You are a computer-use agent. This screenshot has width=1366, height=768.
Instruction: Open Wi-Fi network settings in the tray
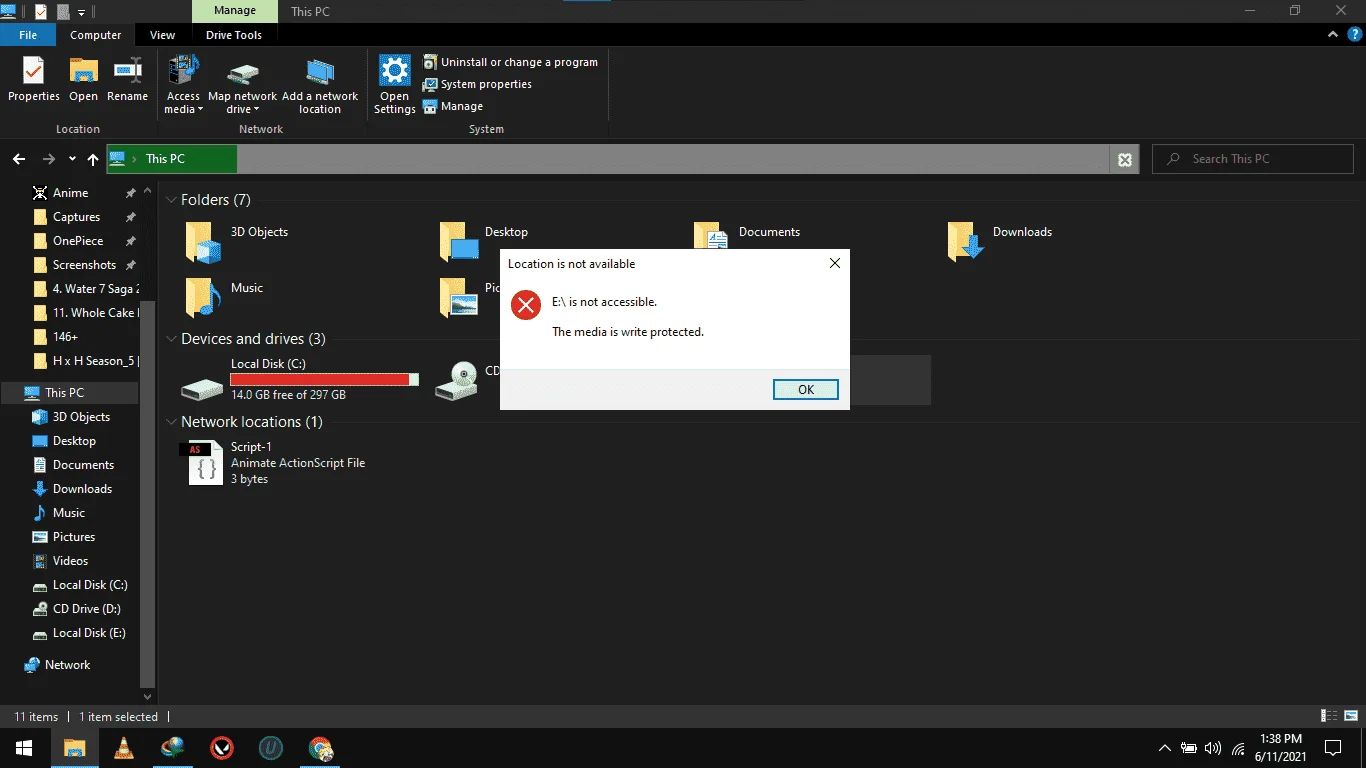click(1238, 748)
